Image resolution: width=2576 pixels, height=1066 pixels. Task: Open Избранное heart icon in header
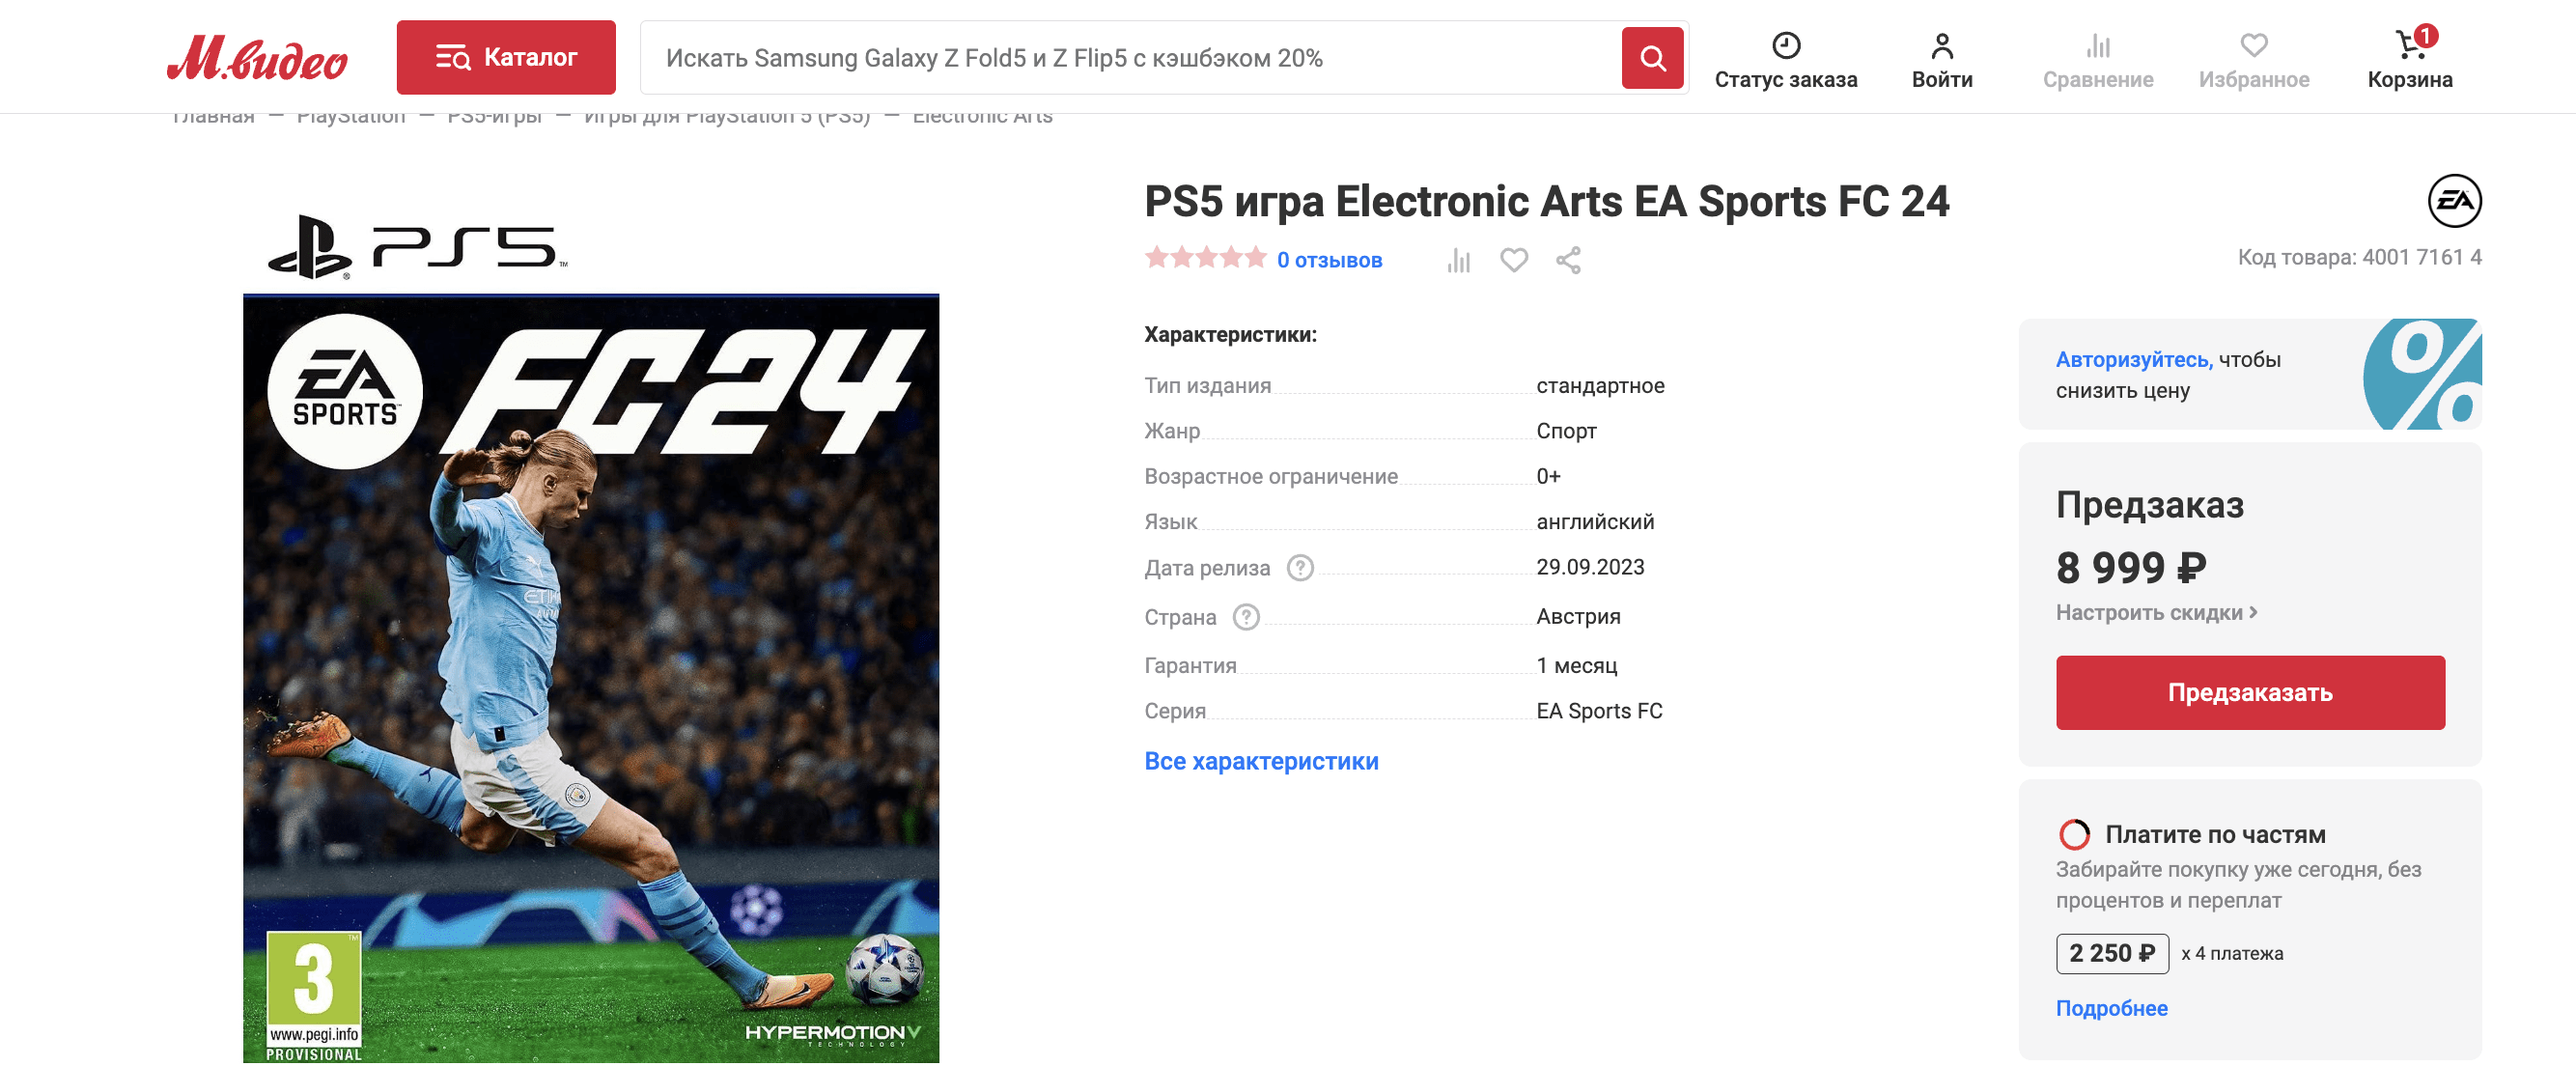[2254, 45]
